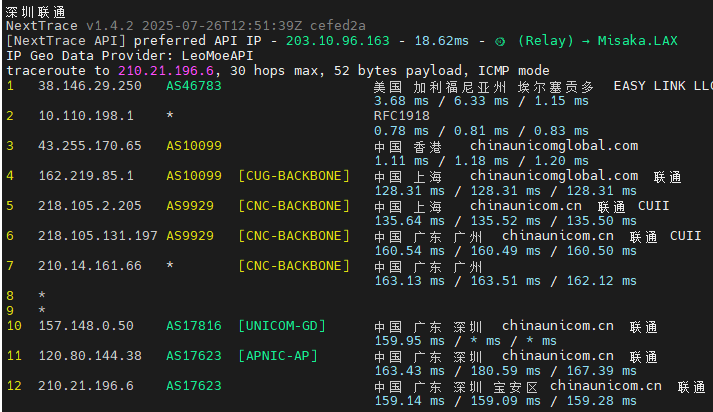Image resolution: width=713 pixels, height=412 pixels.
Task: Click 中国 香港 location on hop 3
Action: (x=408, y=147)
